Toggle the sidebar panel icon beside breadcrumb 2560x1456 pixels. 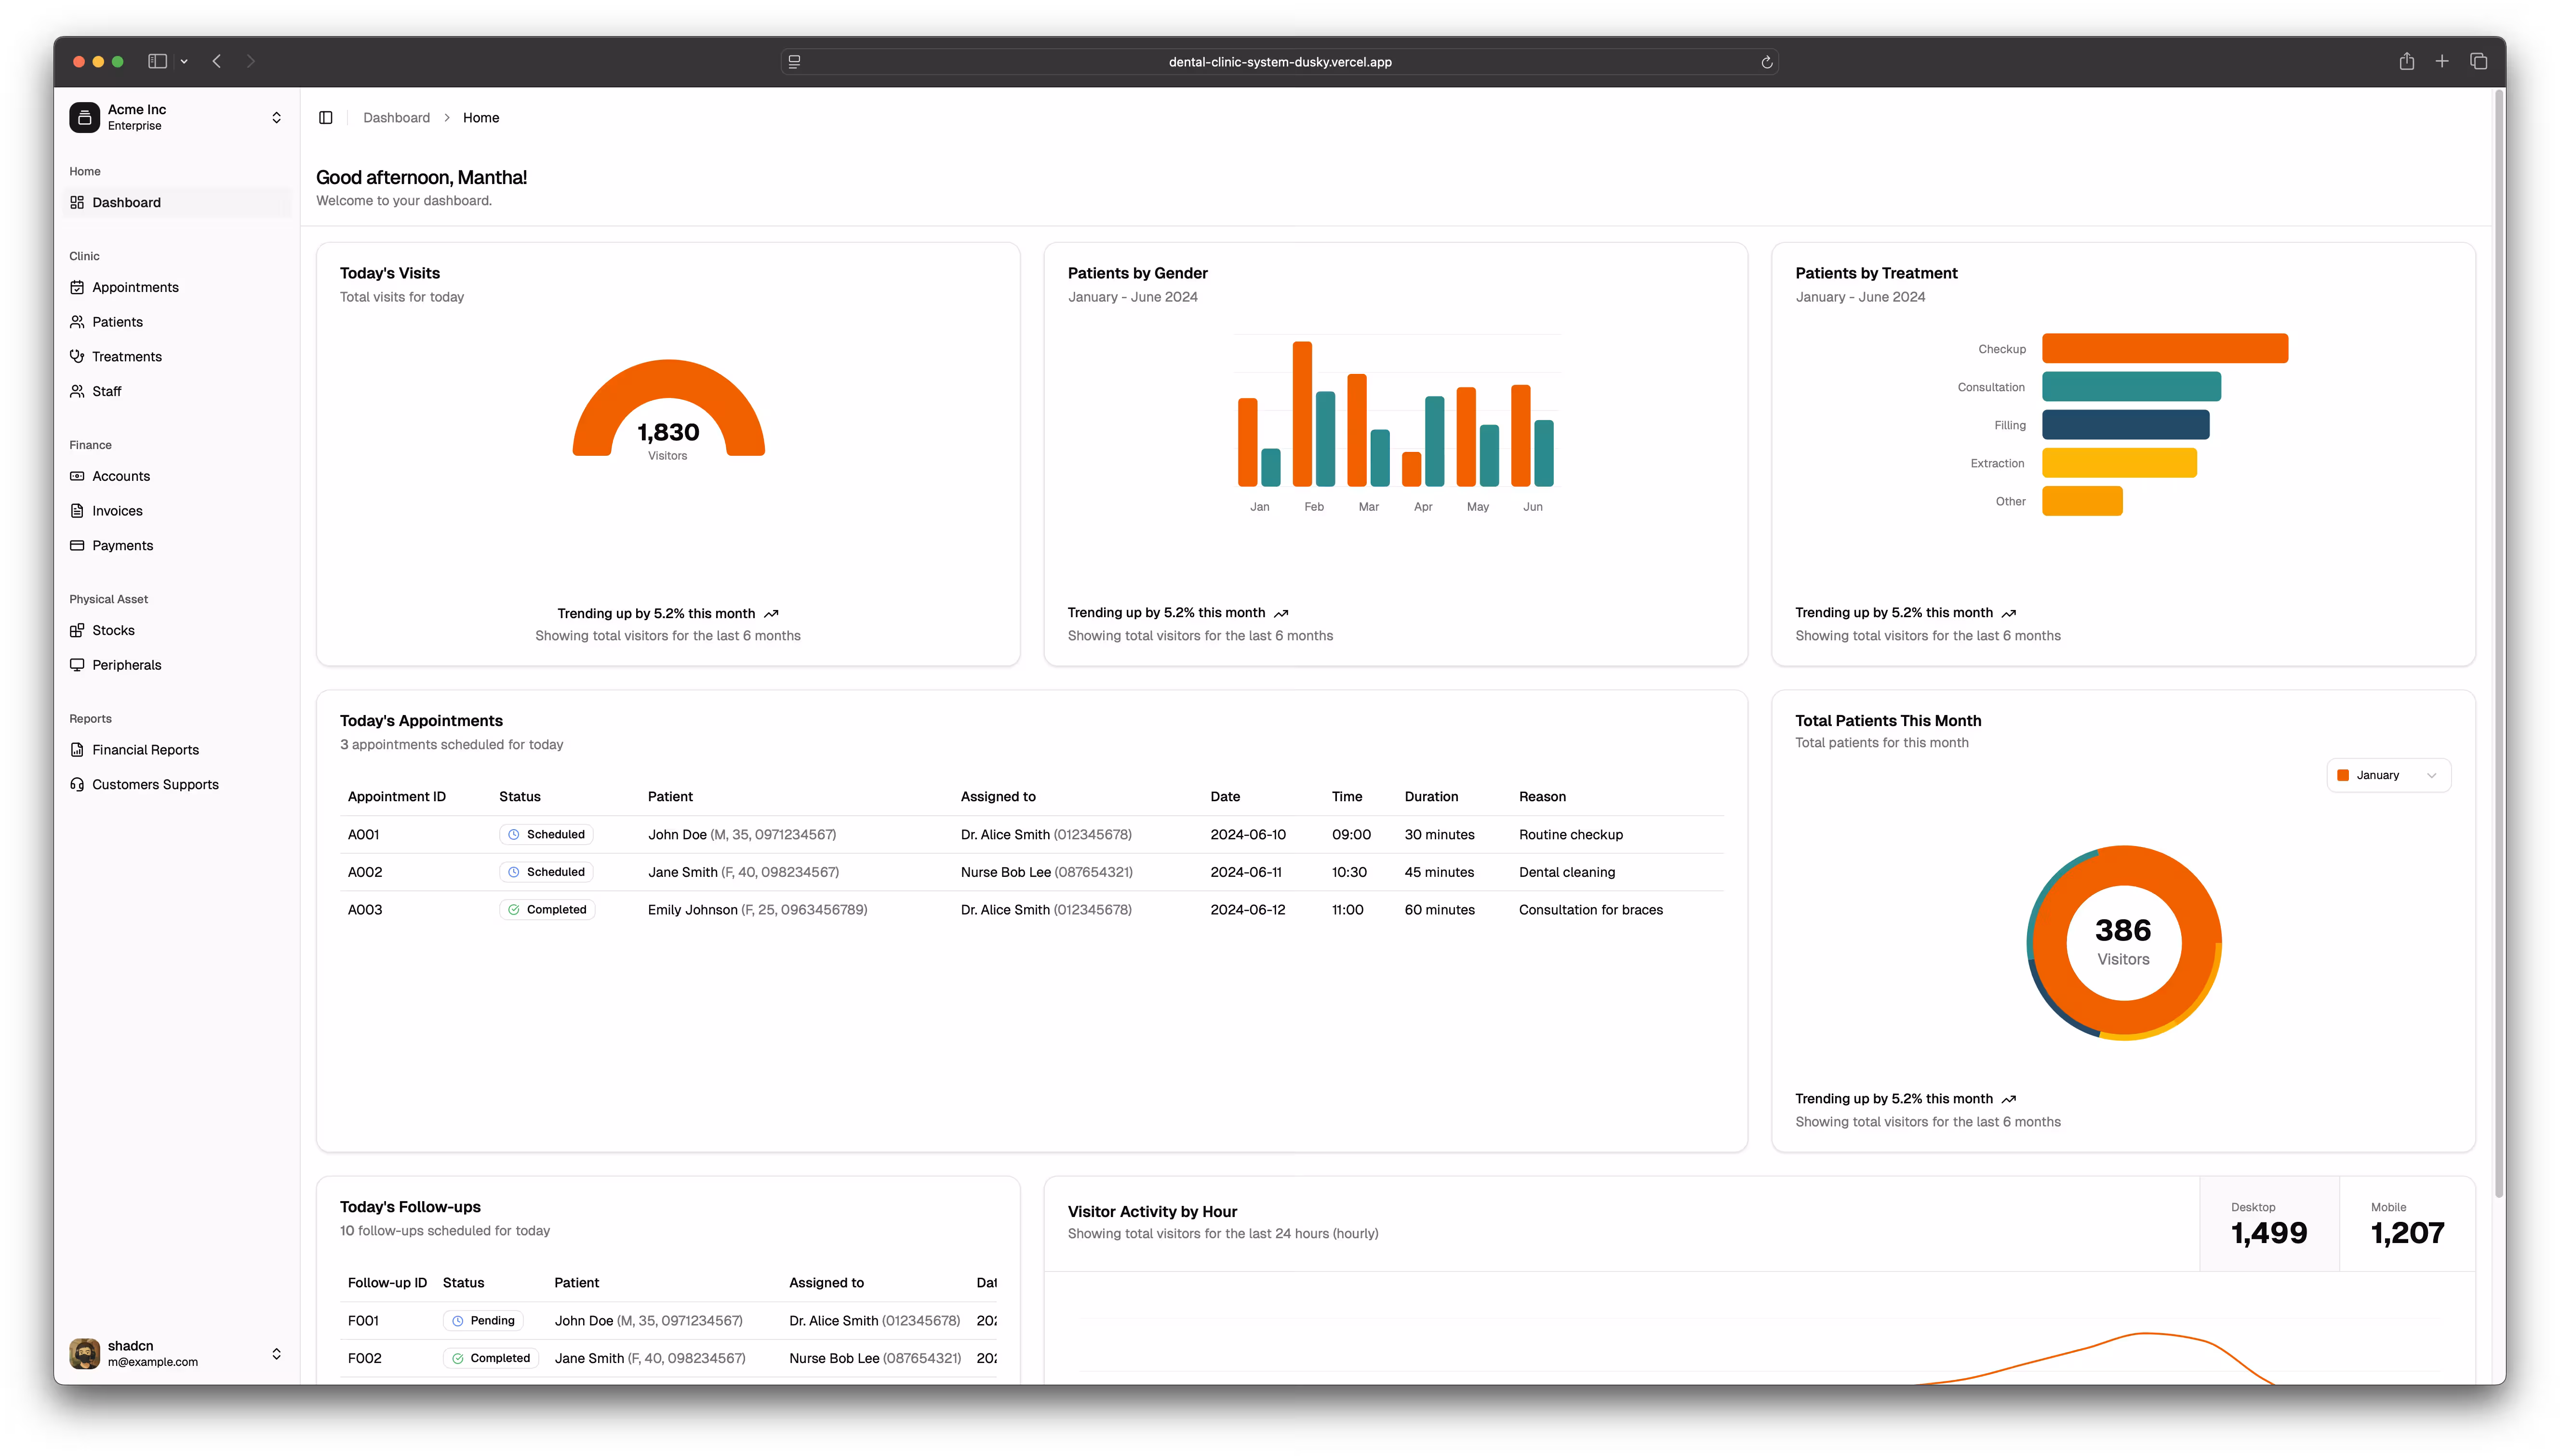click(x=326, y=118)
